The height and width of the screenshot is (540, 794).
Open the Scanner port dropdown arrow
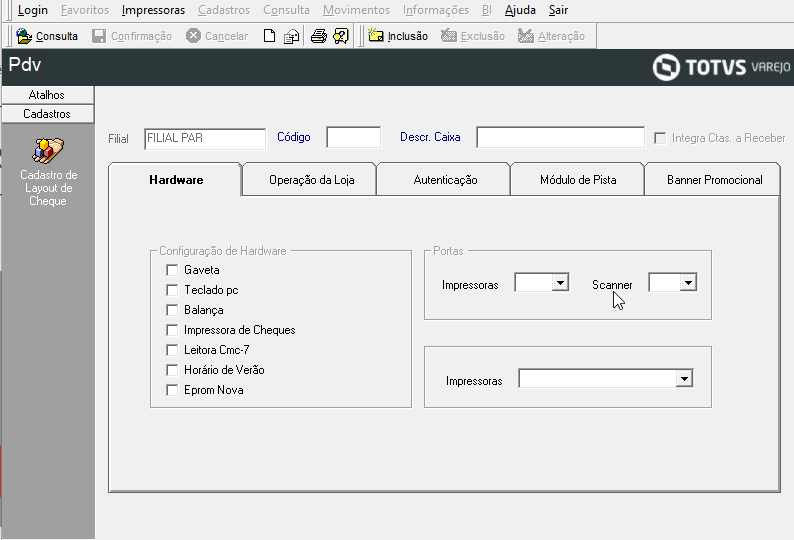pyautogui.click(x=688, y=283)
